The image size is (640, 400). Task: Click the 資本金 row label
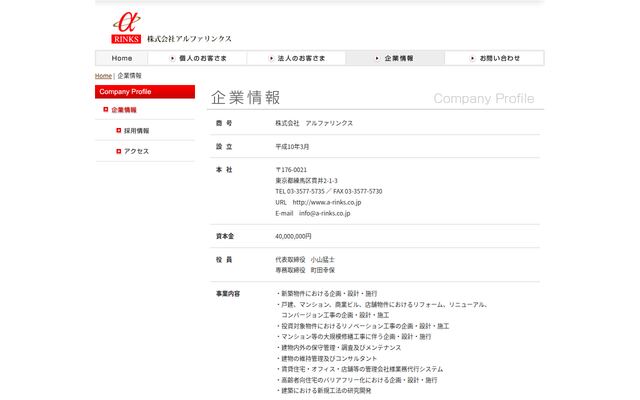[225, 236]
